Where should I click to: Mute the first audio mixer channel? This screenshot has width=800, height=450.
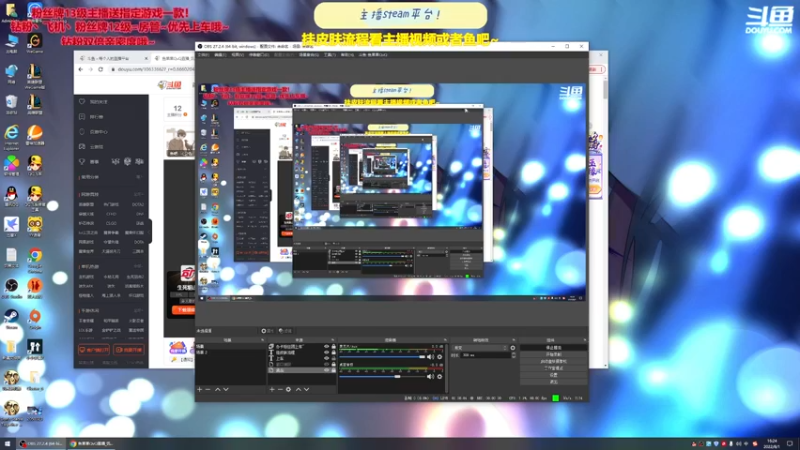click(430, 357)
